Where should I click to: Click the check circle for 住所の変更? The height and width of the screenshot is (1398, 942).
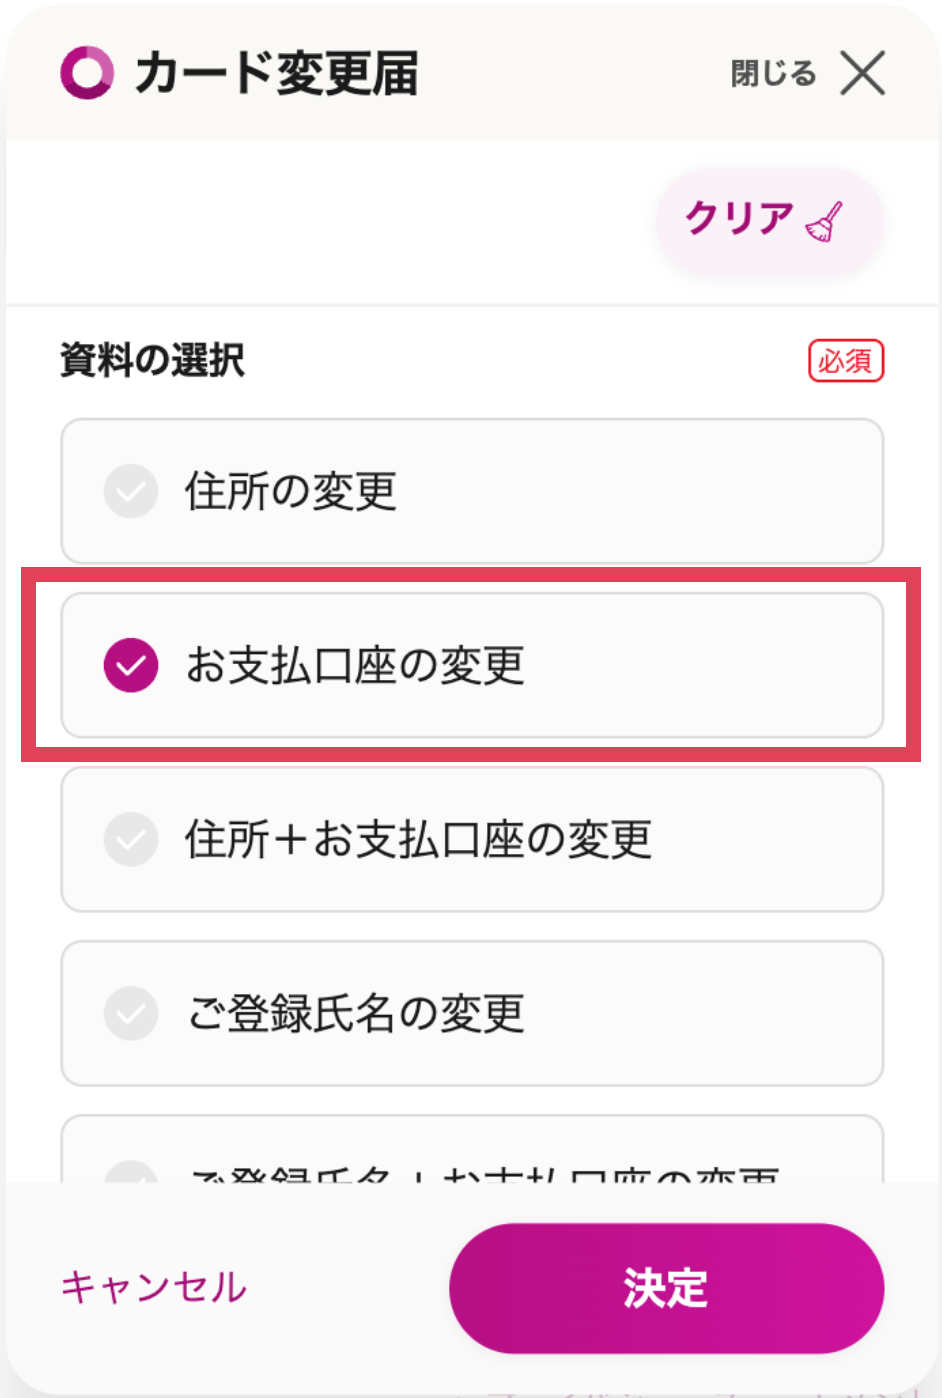(x=131, y=491)
